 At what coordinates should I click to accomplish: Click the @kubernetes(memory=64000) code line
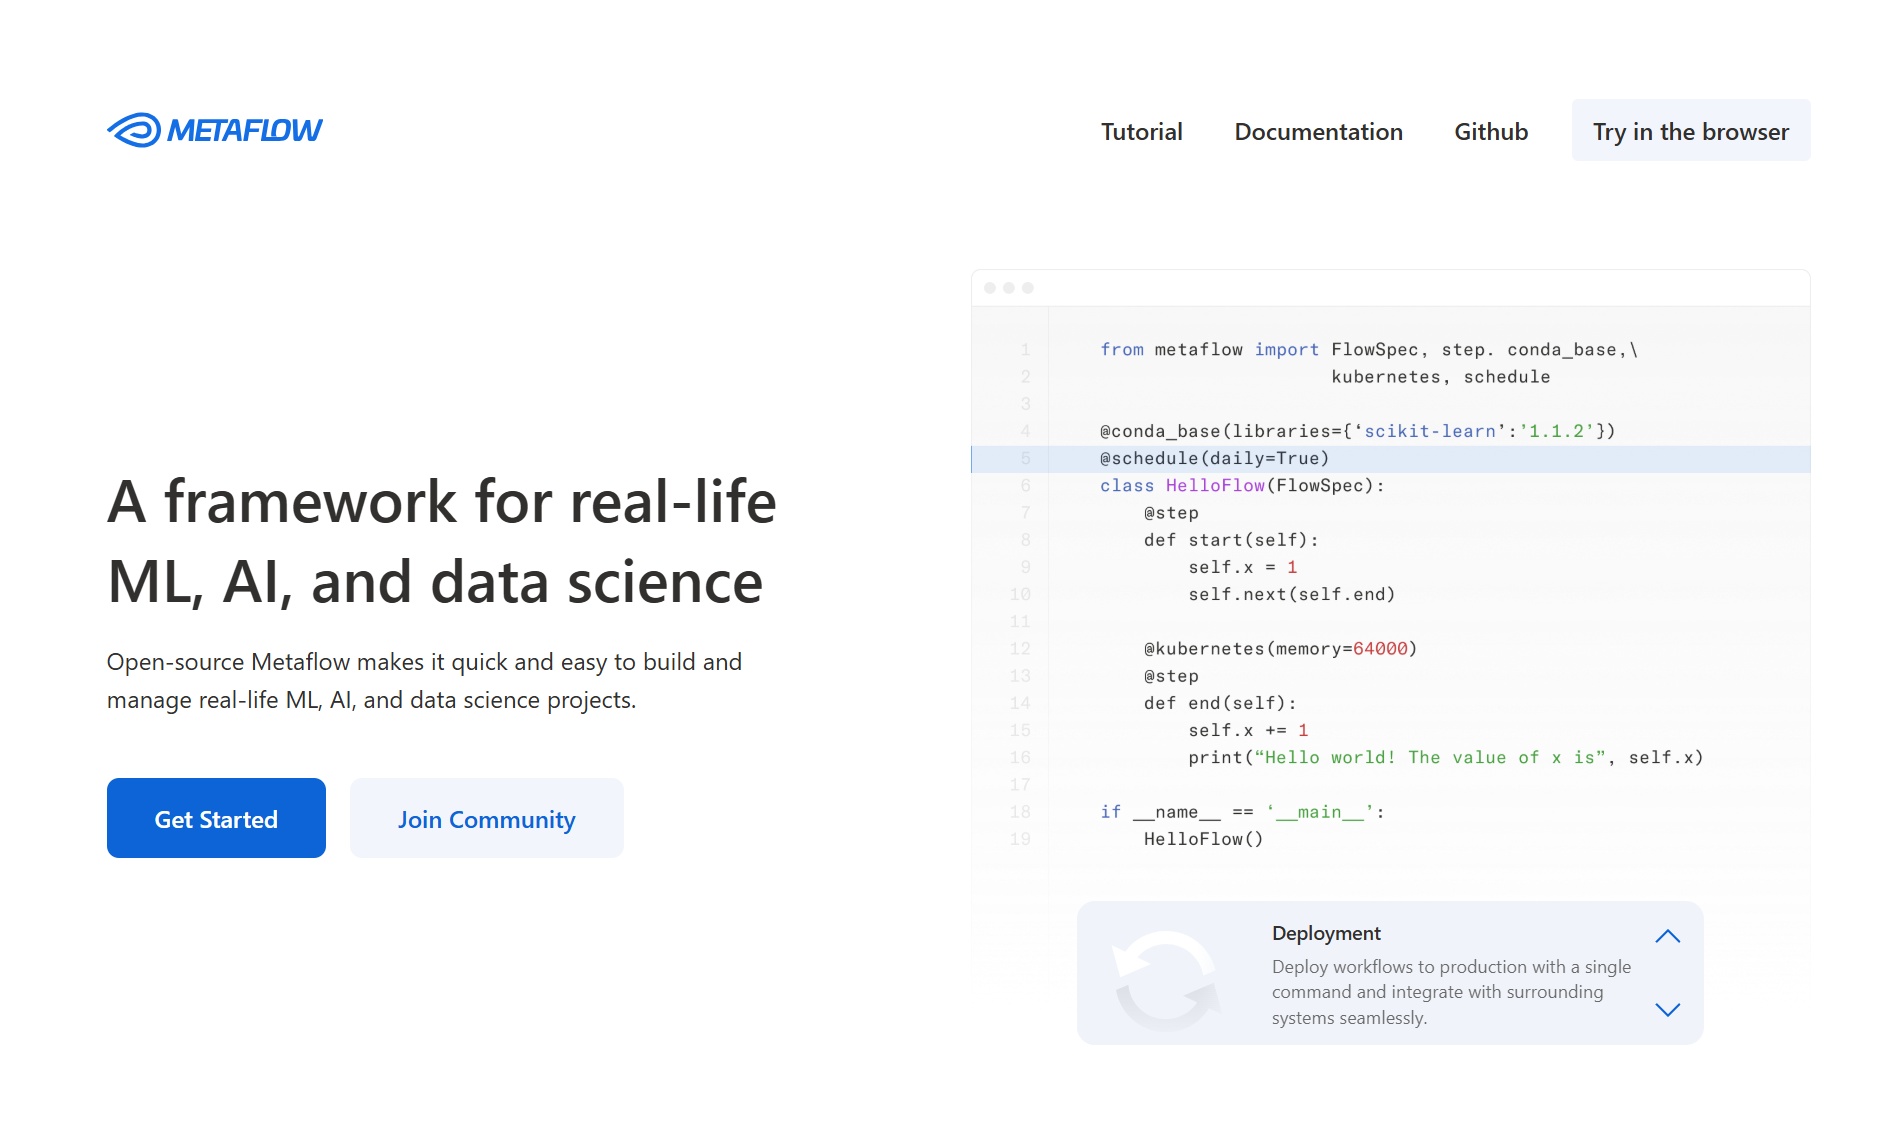click(1280, 649)
